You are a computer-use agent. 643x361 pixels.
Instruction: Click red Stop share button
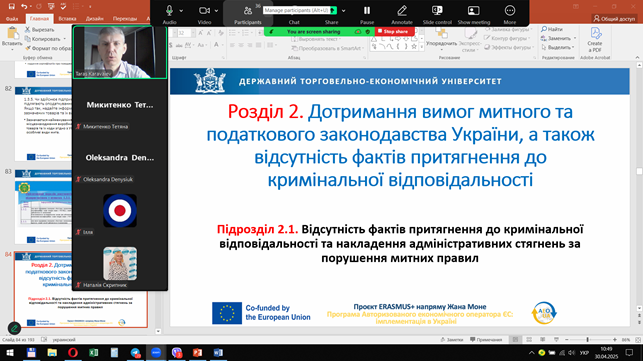pyautogui.click(x=394, y=32)
